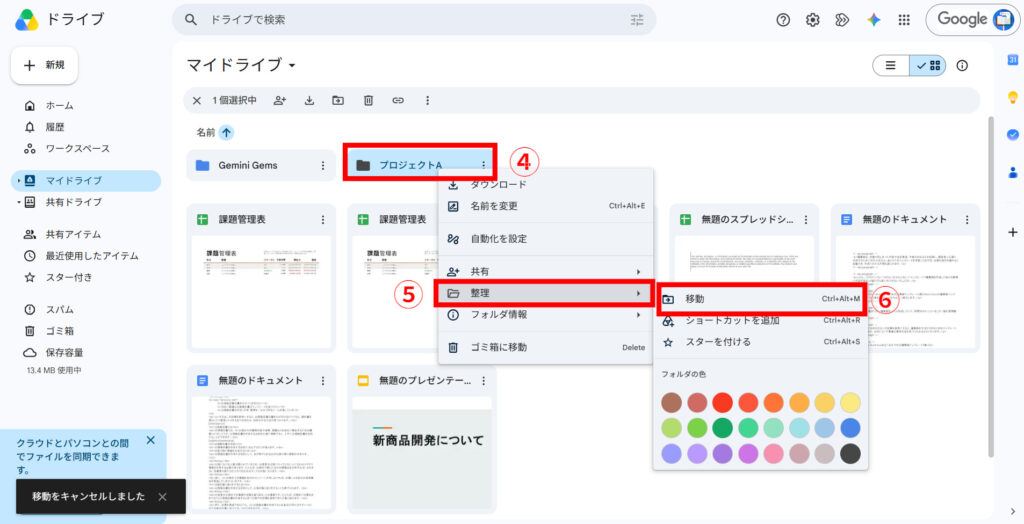Open the Google account avatar
This screenshot has width=1024, height=524.
pos(1002,20)
